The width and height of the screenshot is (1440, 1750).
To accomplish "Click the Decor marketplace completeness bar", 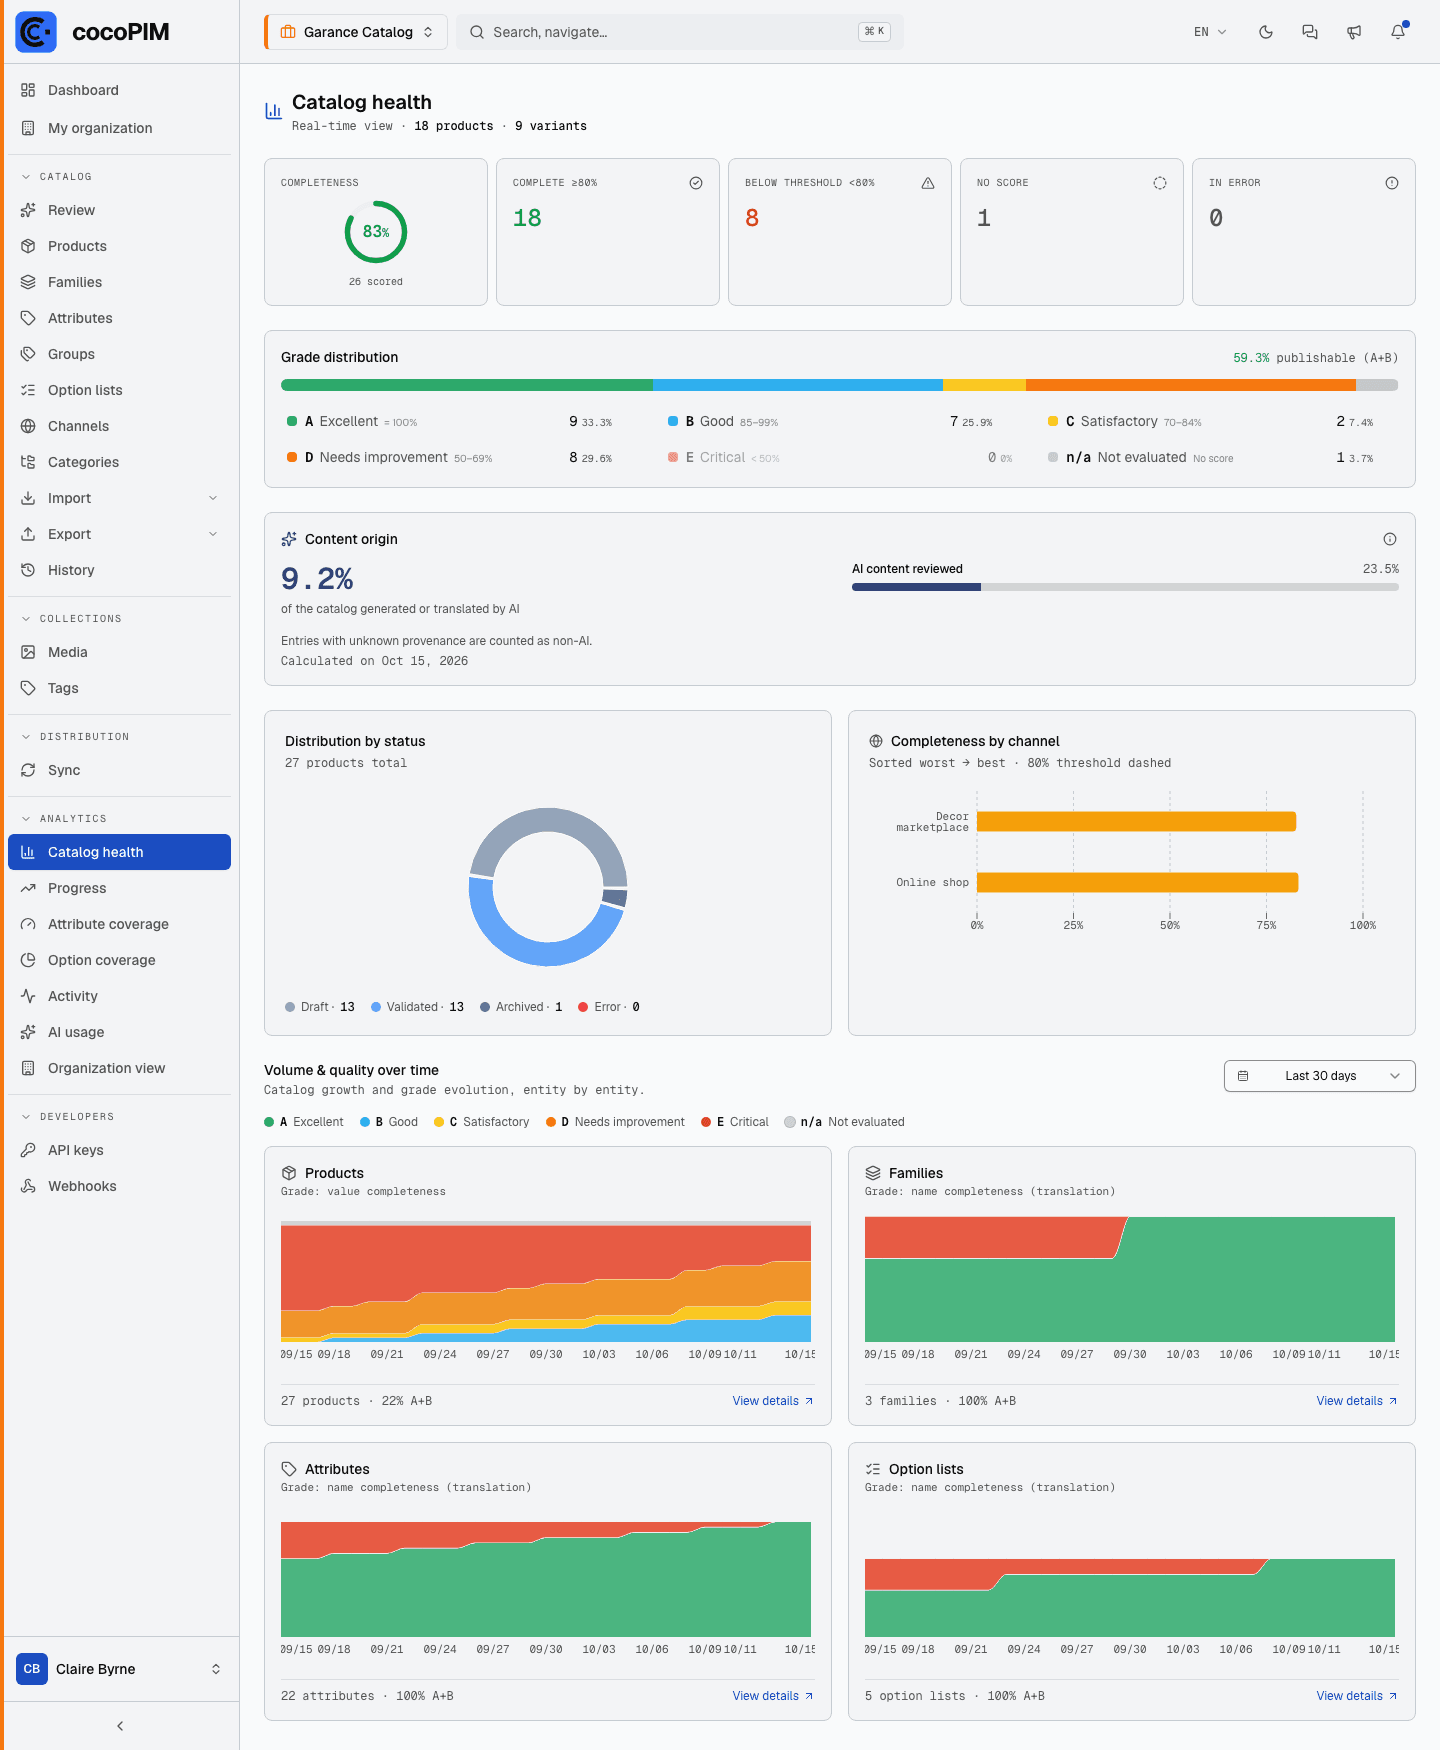I will pyautogui.click(x=1136, y=822).
